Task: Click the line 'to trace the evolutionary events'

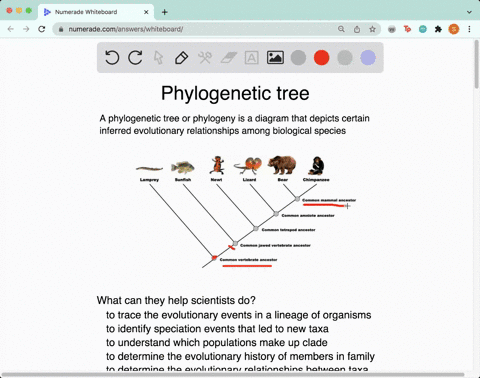Action: pyautogui.click(x=238, y=315)
